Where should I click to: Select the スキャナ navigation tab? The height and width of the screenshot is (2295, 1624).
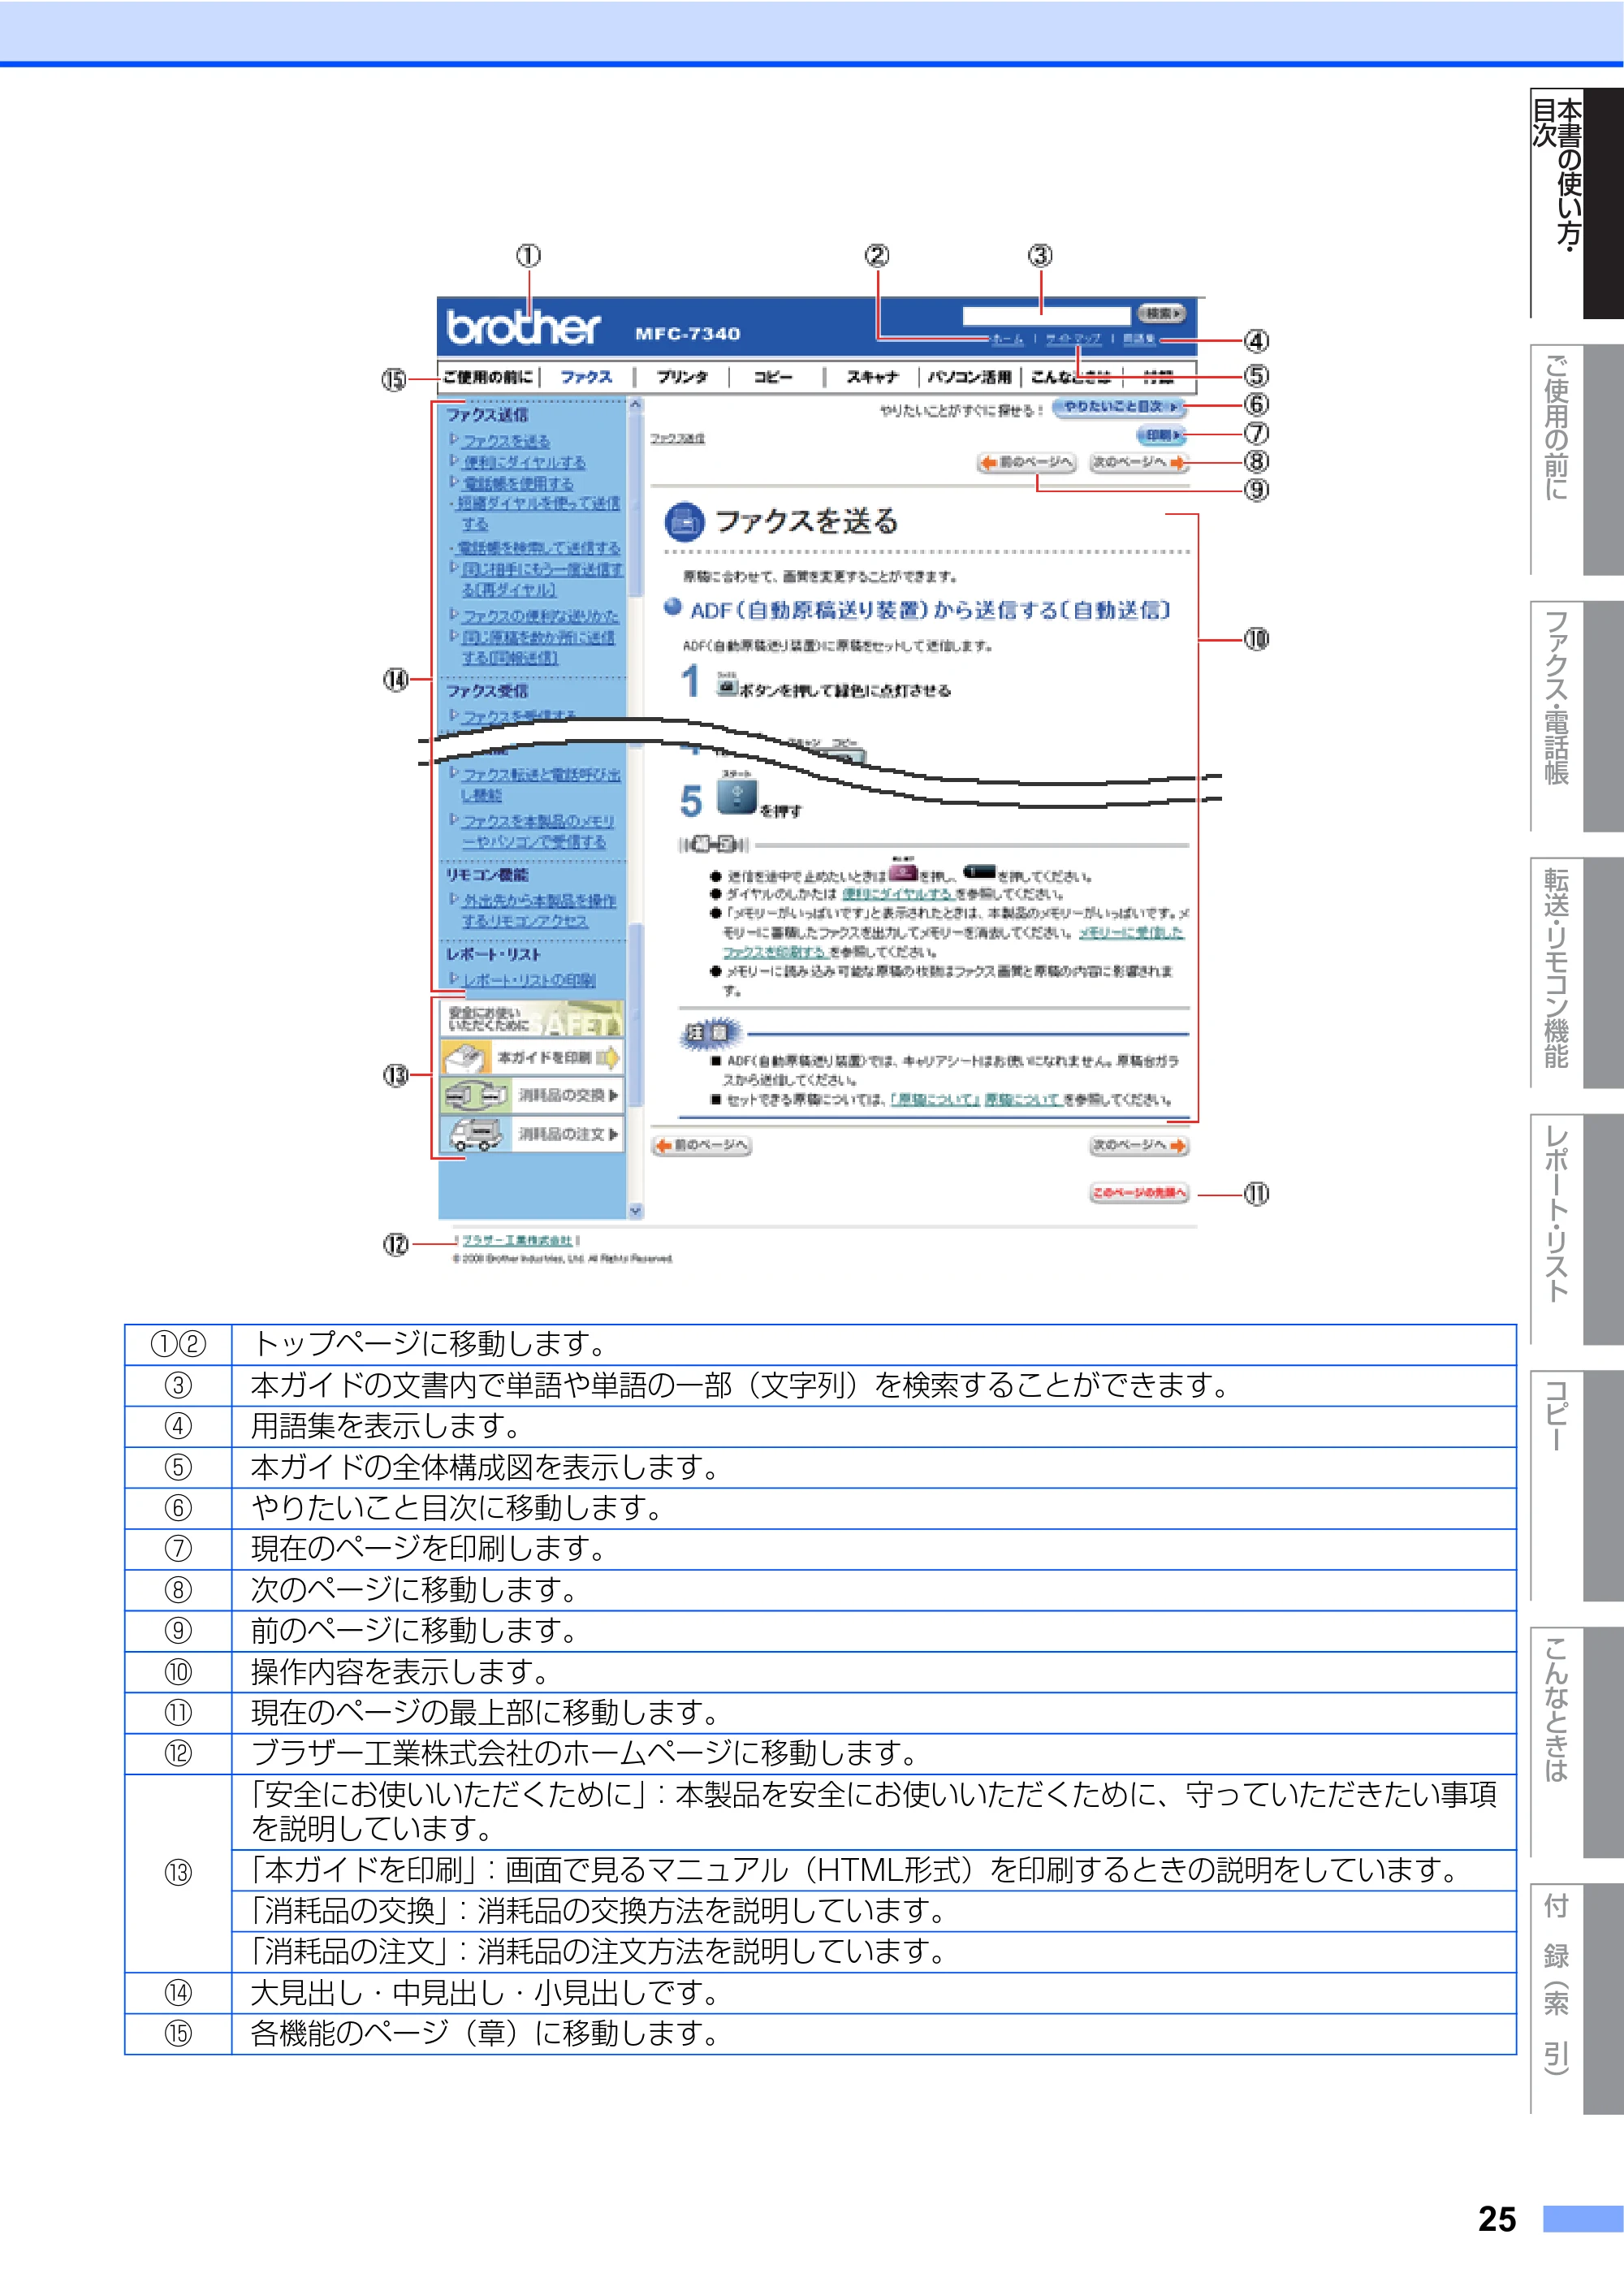[x=872, y=377]
